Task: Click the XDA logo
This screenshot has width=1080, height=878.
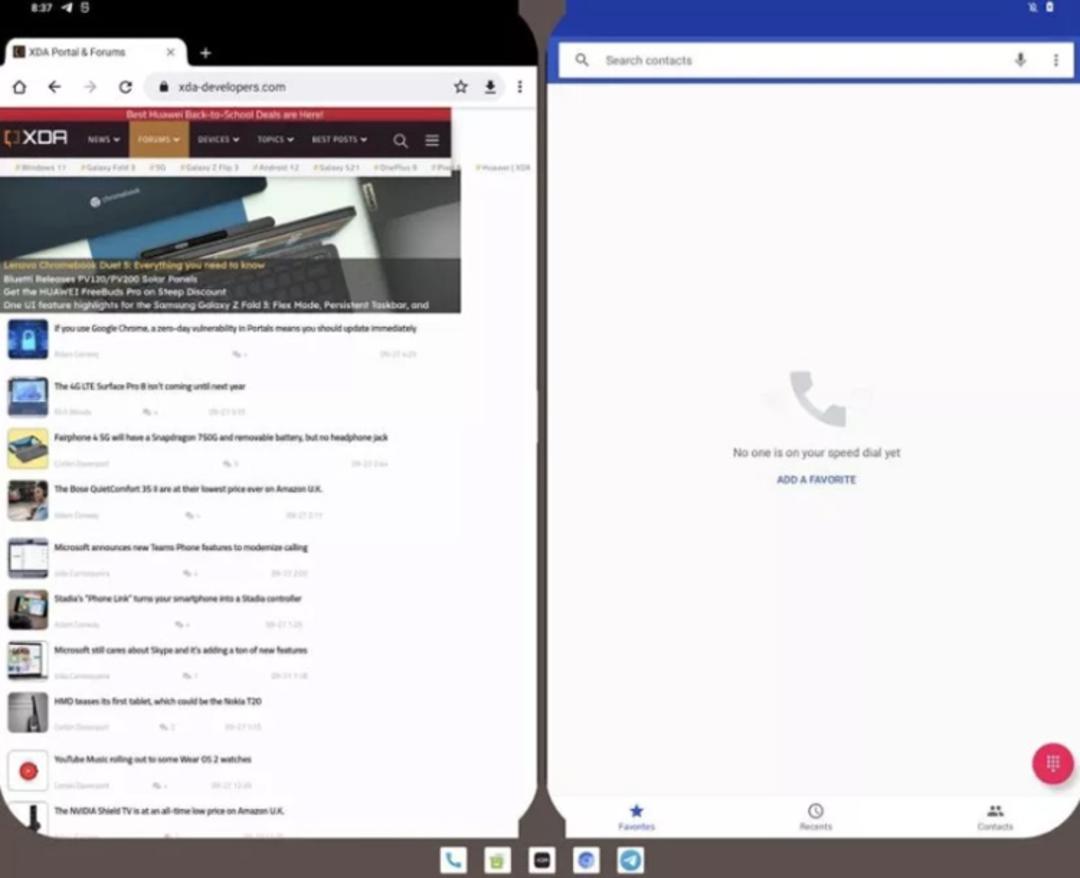Action: pos(36,138)
